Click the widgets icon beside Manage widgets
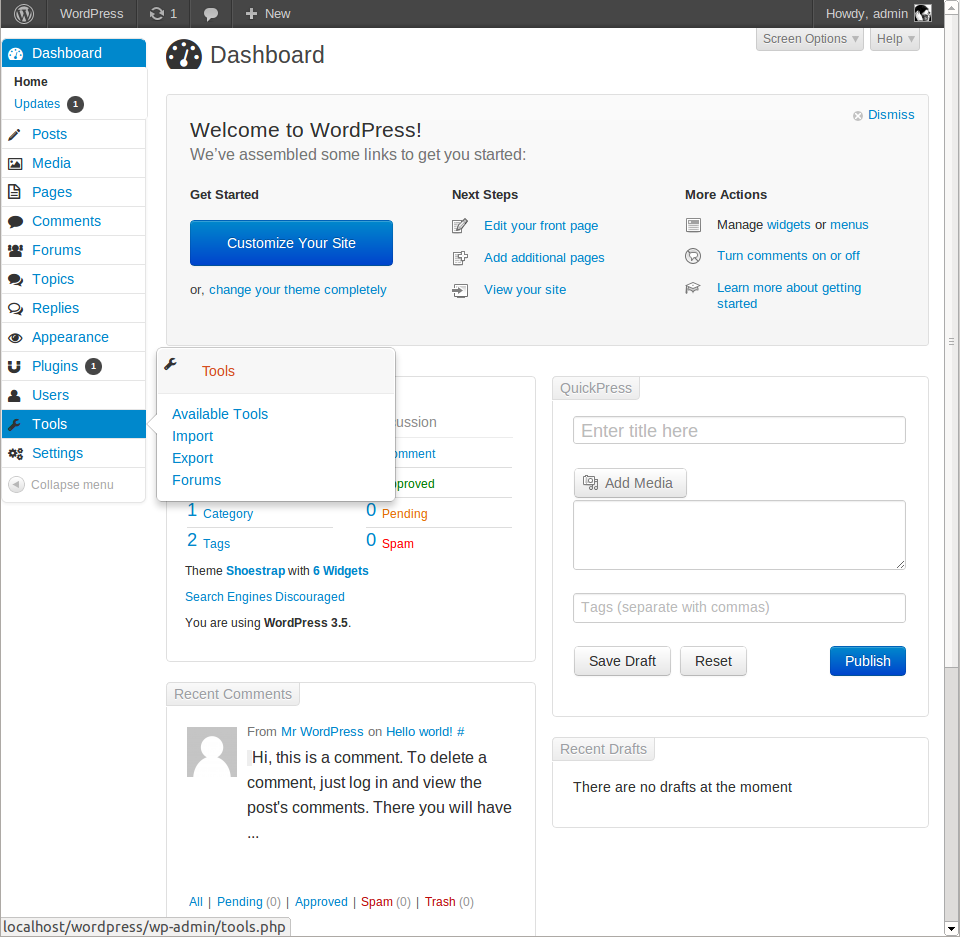 693,225
